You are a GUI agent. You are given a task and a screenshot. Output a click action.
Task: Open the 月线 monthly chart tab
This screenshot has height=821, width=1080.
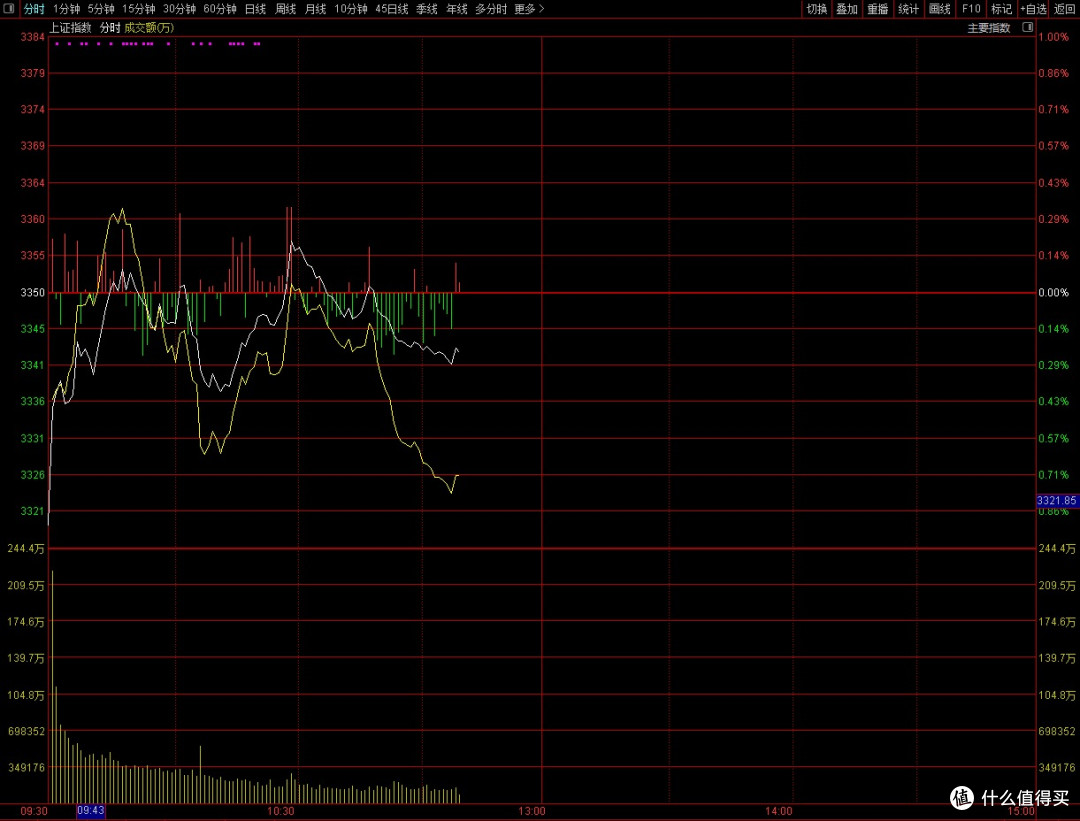coord(315,9)
